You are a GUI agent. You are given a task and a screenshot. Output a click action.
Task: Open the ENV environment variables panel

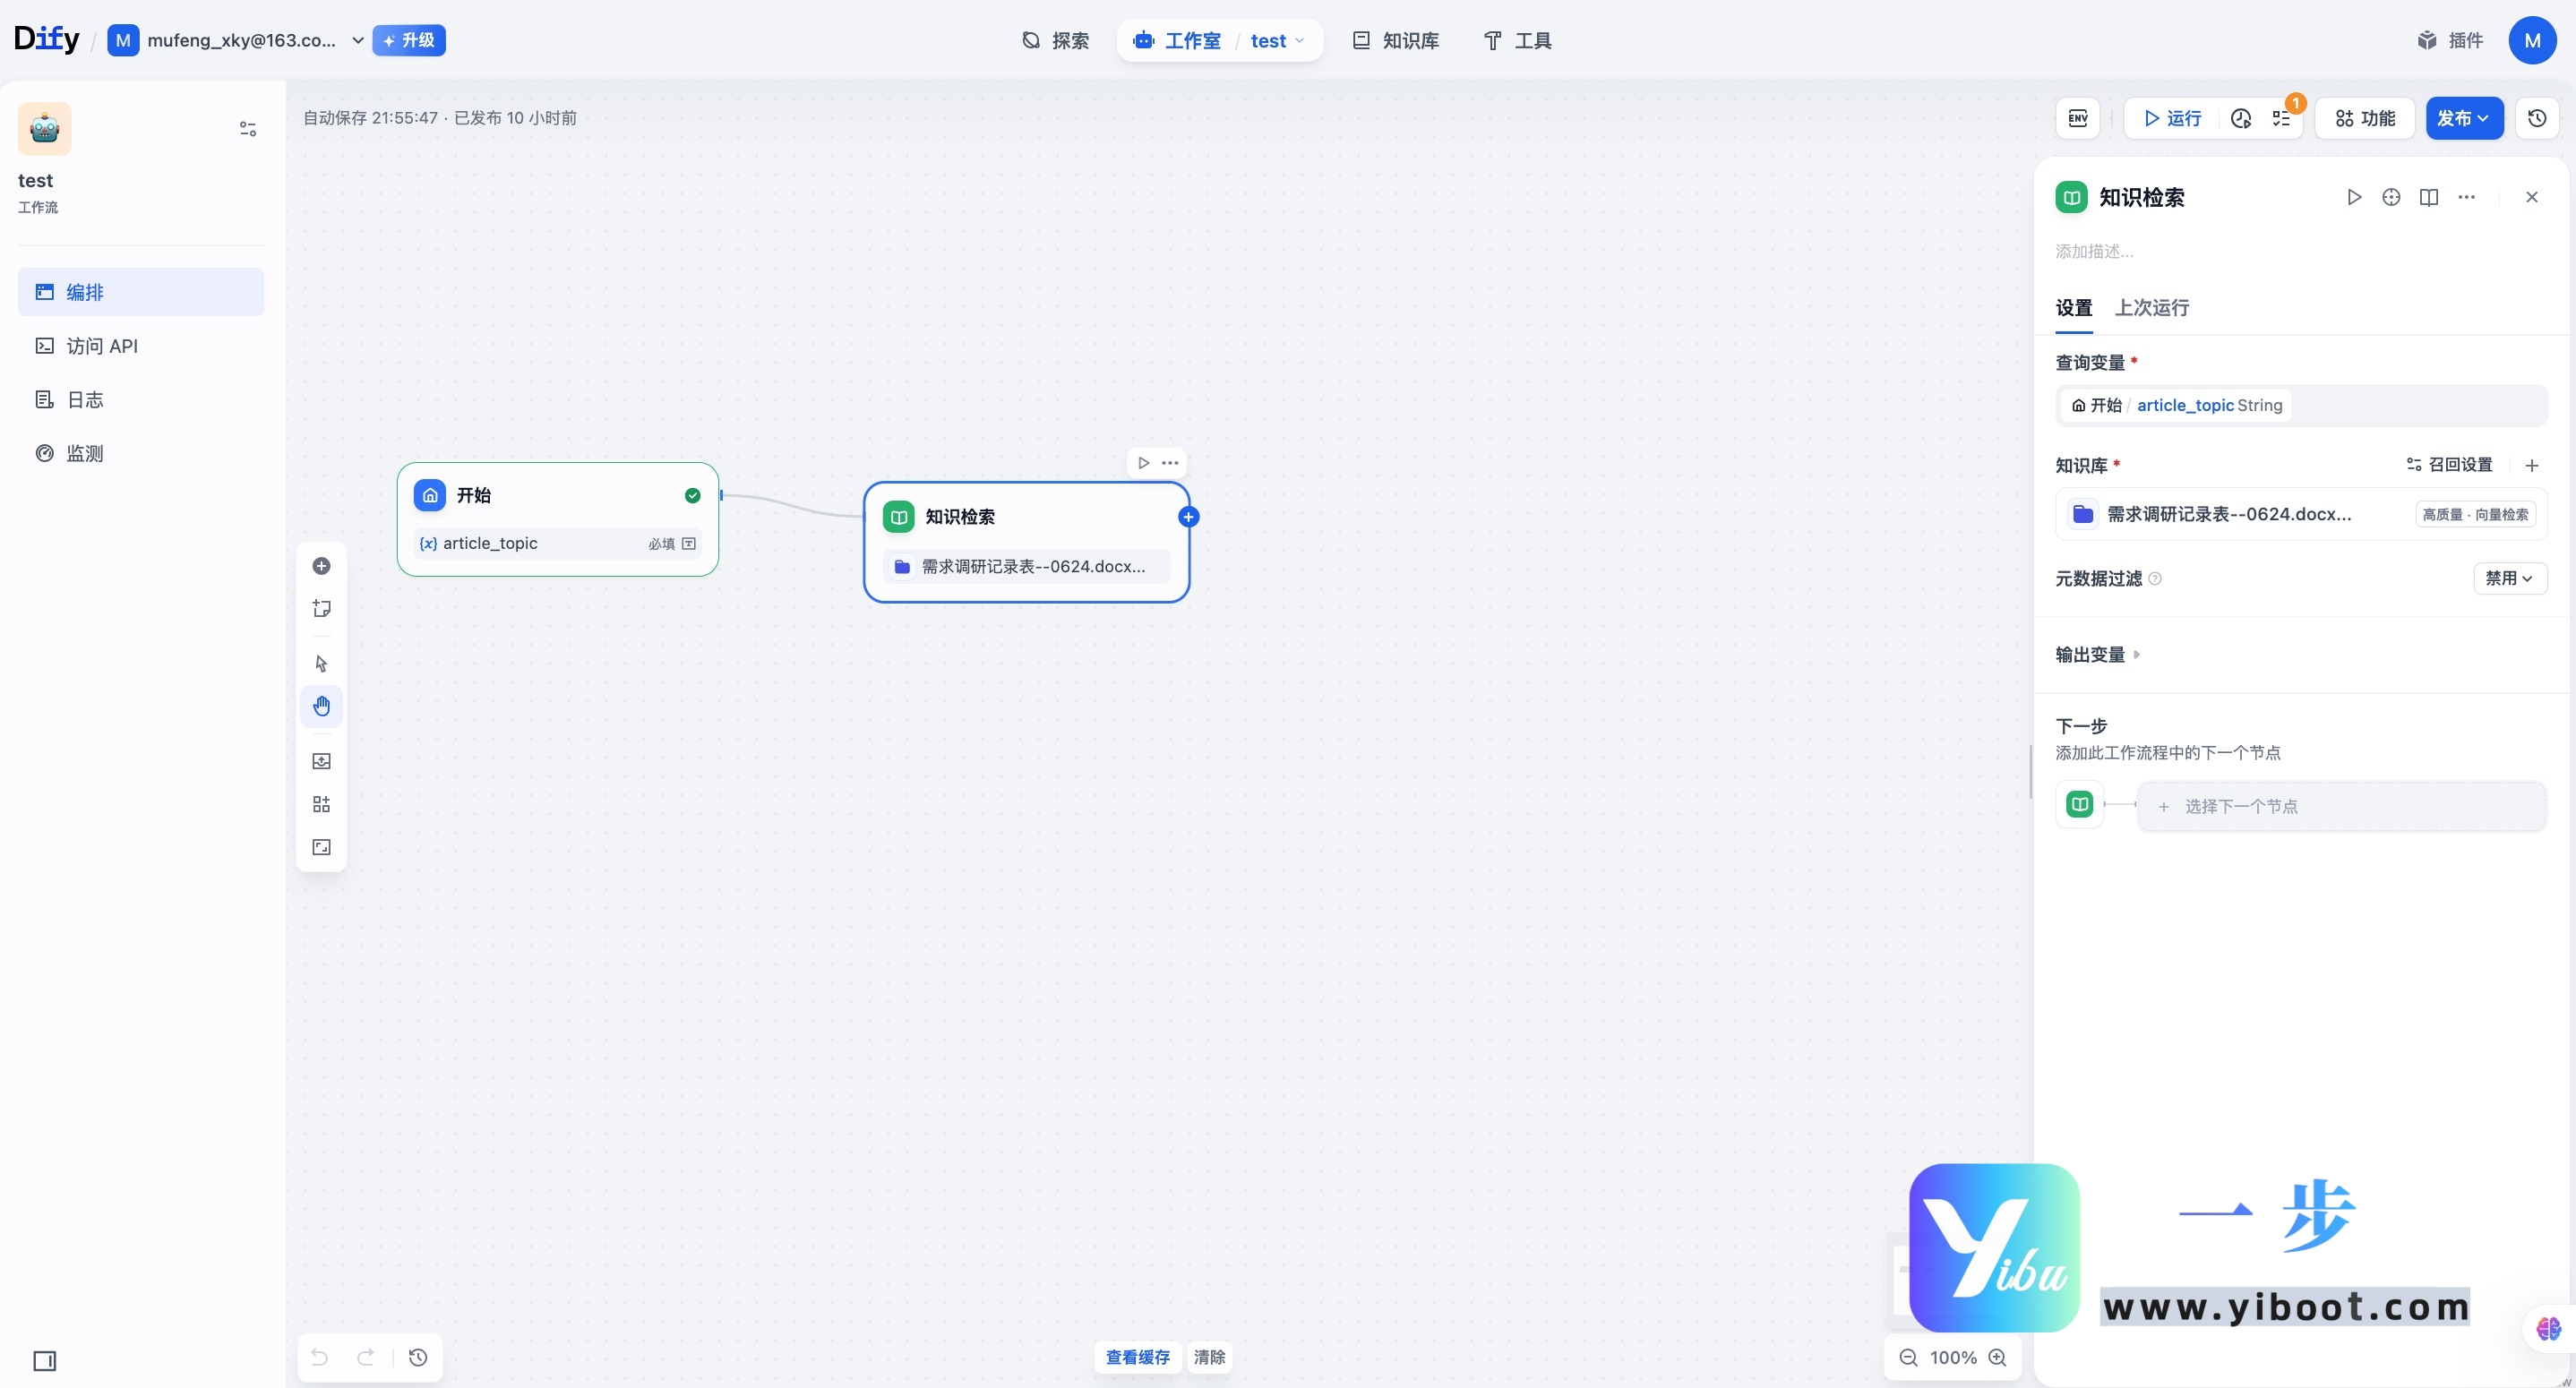pos(2077,118)
